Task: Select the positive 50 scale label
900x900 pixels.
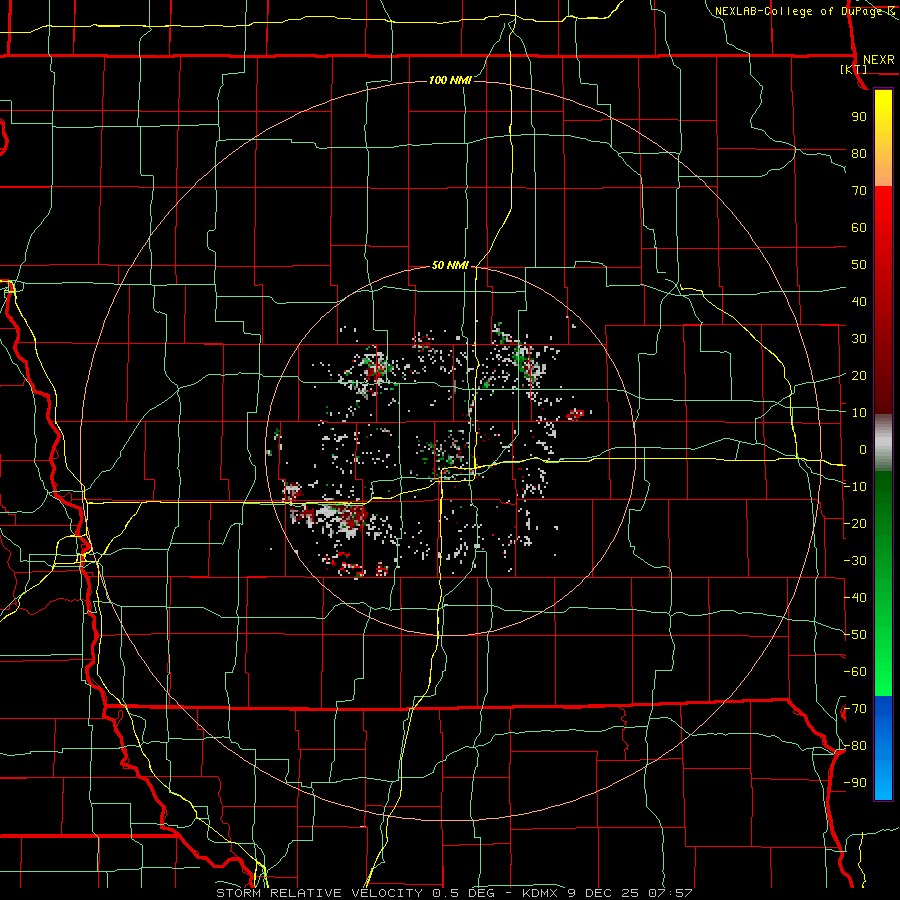Action: pos(859,265)
